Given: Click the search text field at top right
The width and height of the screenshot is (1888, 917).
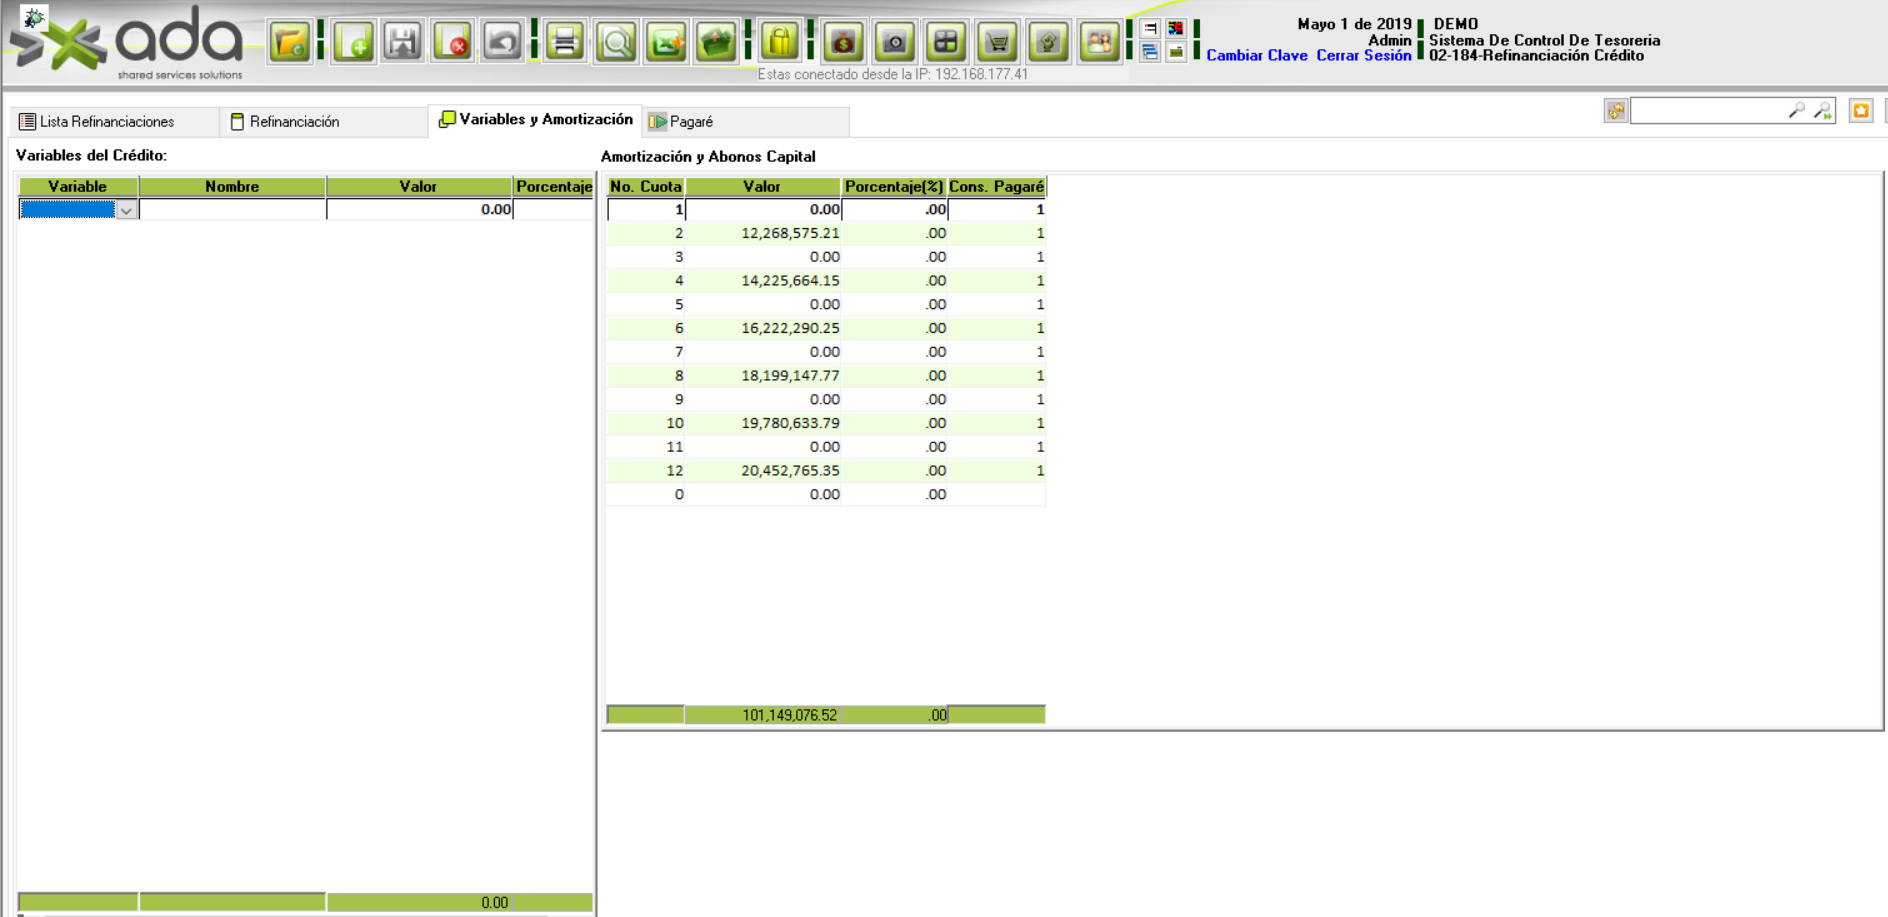Looking at the screenshot, I should (1708, 111).
